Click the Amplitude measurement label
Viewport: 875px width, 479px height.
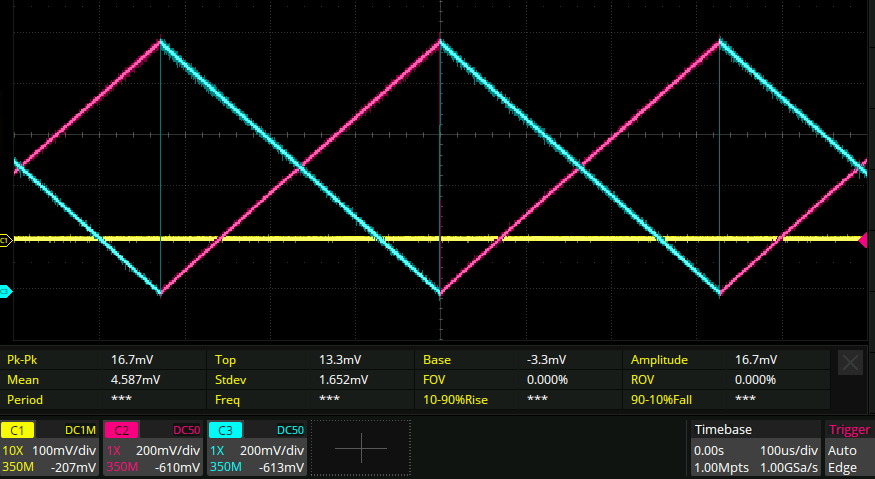(x=659, y=360)
